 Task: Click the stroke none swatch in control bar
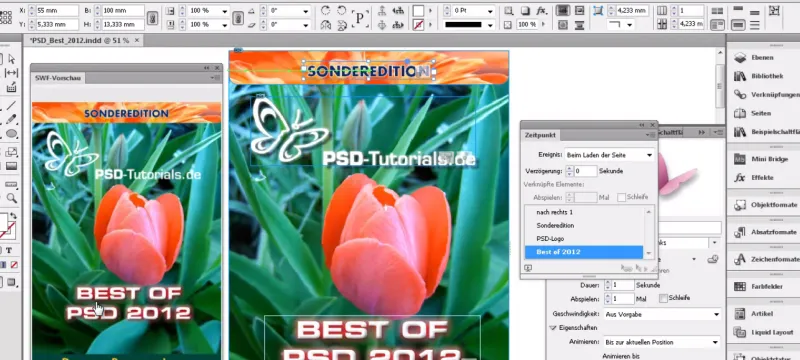coord(418,24)
